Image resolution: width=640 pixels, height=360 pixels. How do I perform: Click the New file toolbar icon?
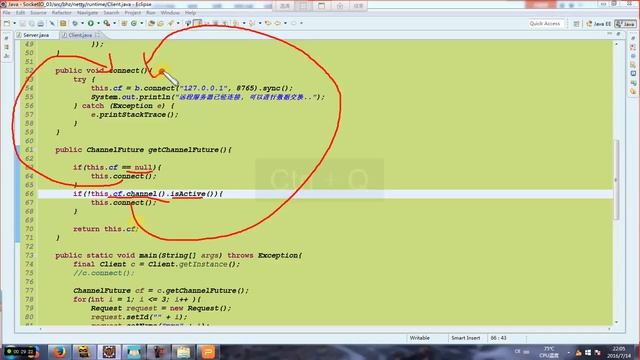tap(7, 23)
